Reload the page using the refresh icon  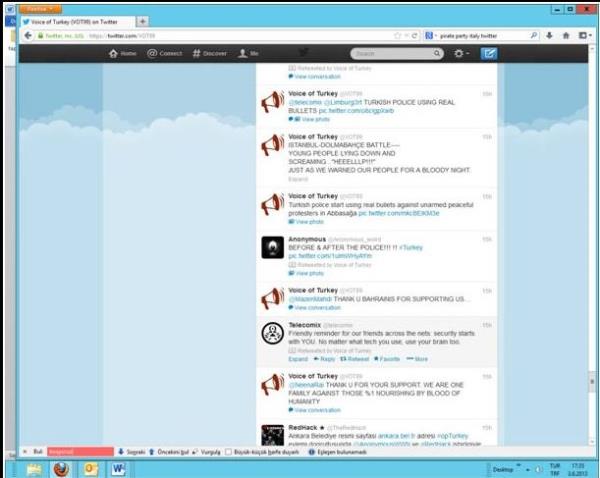coord(414,36)
